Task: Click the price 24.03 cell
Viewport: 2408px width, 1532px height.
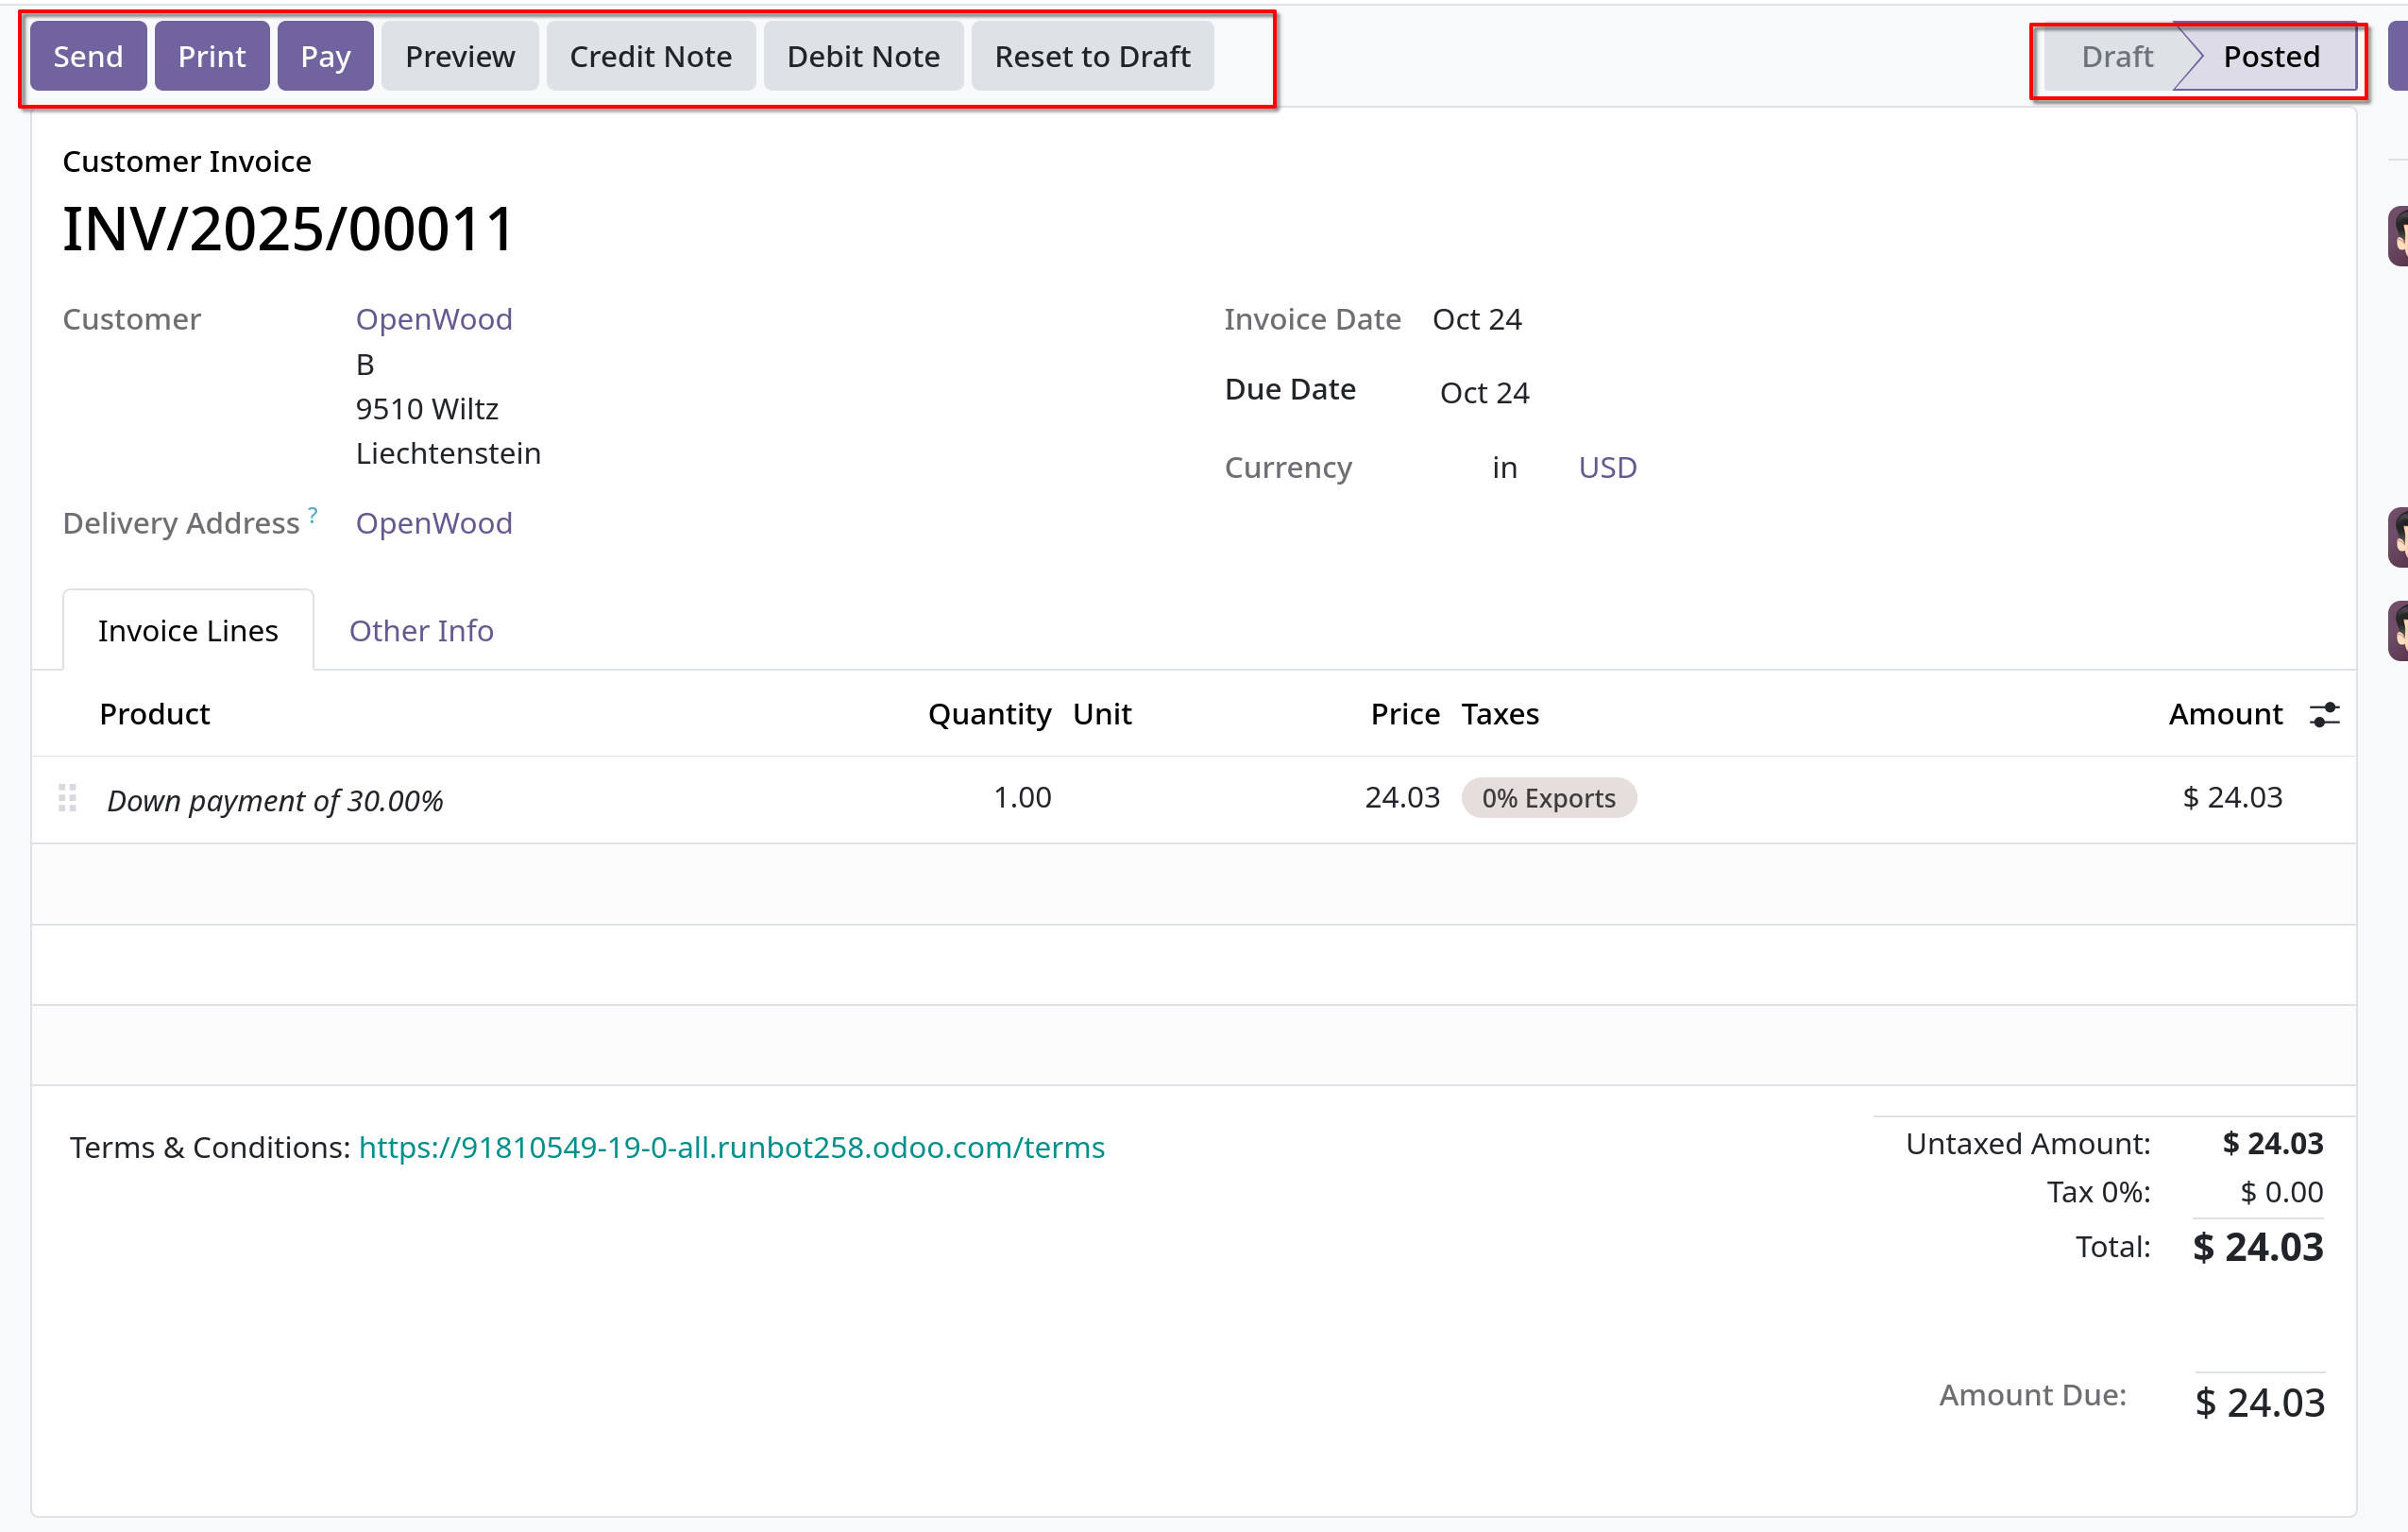Action: pyautogui.click(x=1402, y=797)
